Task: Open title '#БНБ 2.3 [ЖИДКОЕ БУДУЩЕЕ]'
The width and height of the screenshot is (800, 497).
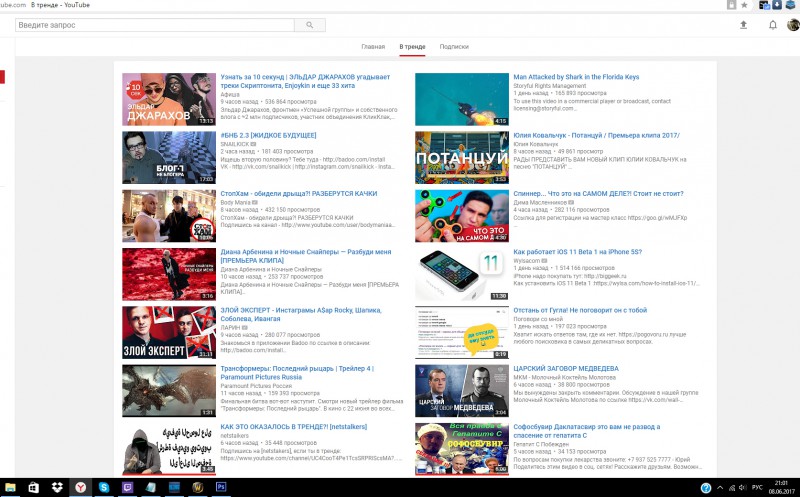Action: [x=268, y=135]
